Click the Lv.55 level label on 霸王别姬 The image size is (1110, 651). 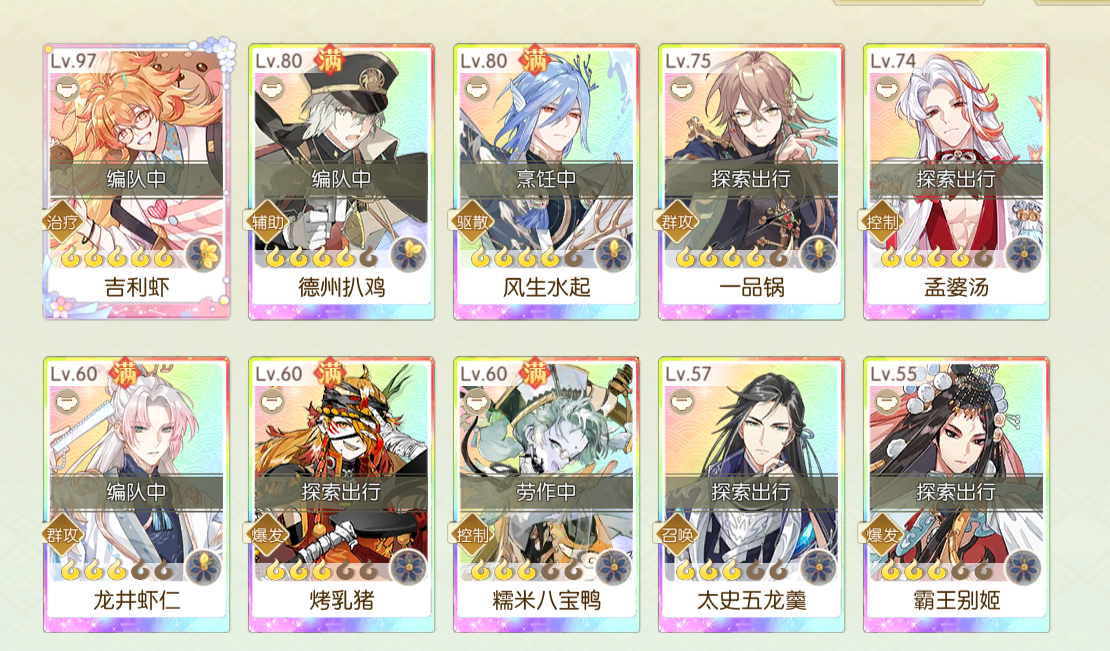[x=893, y=374]
